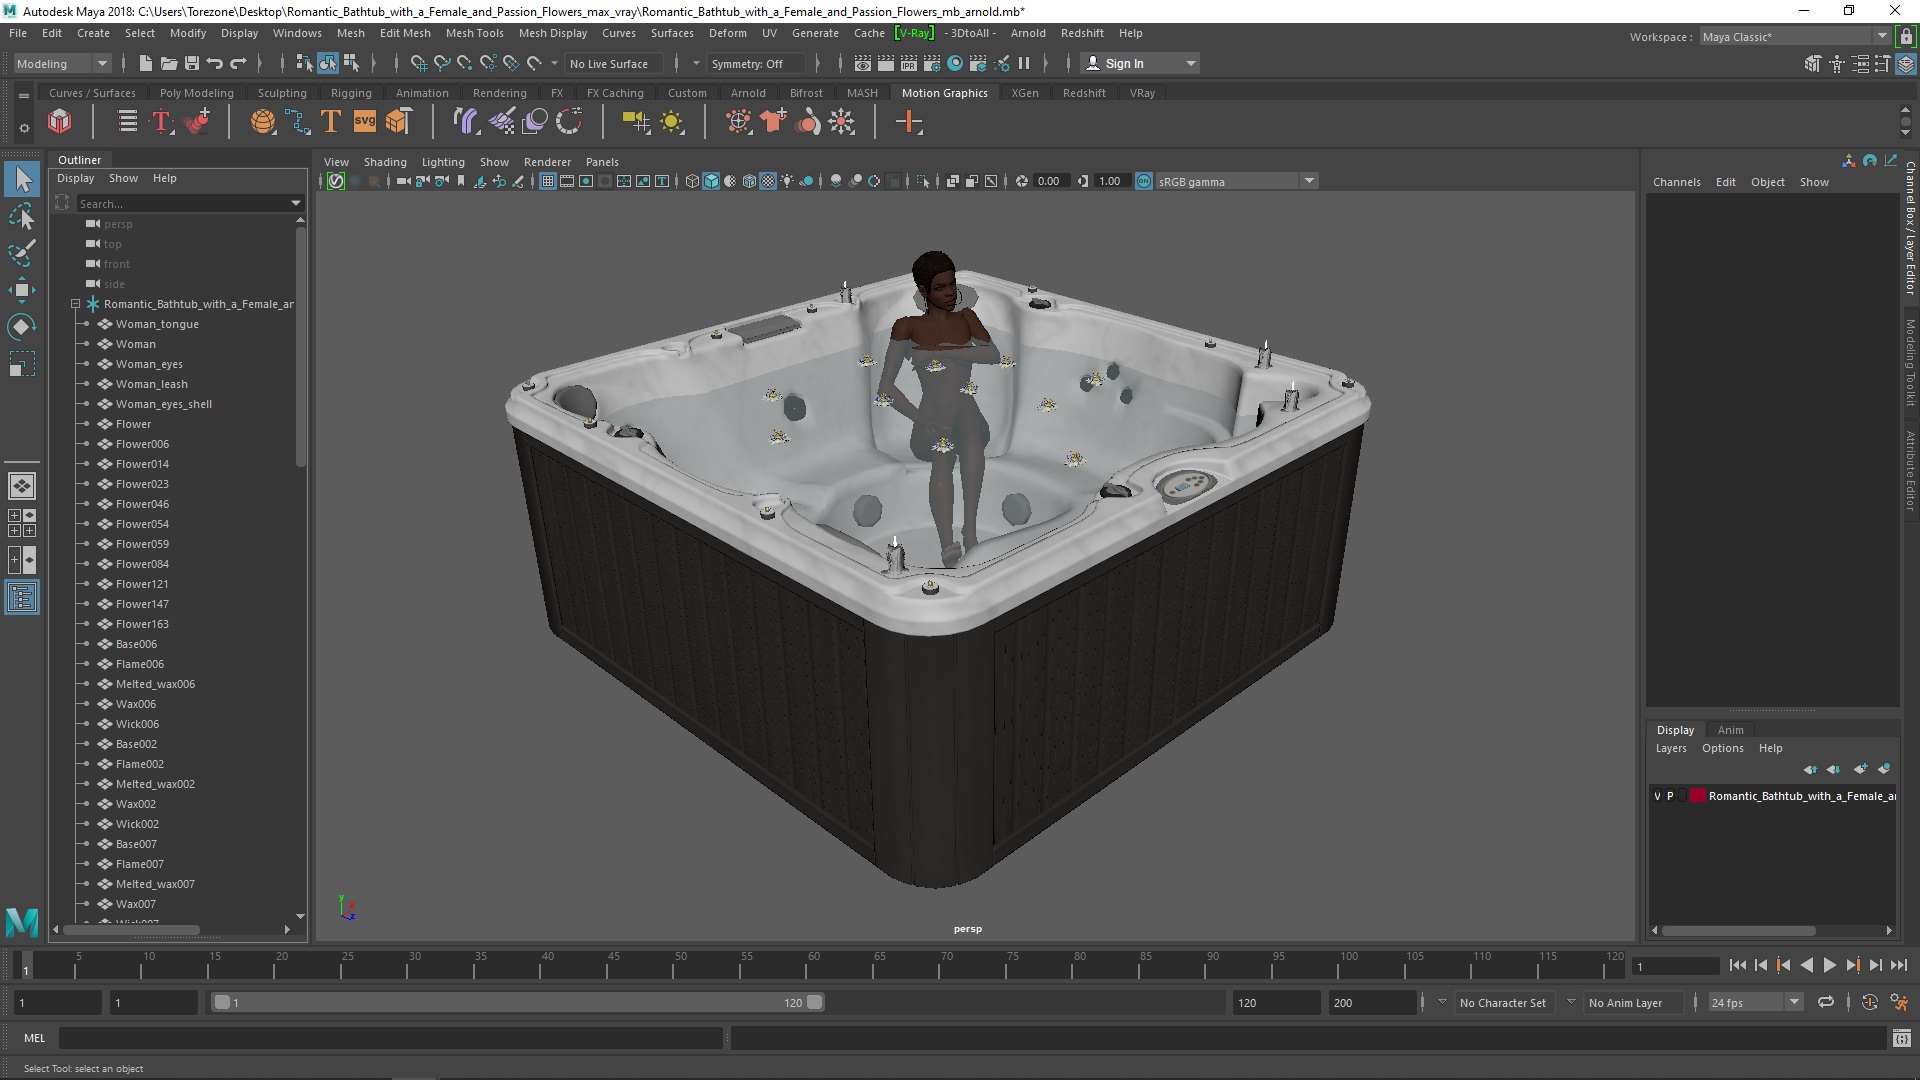Screen dimensions: 1920x1080
Task: Toggle the sRGB gamma view transform button
Action: pyautogui.click(x=1144, y=181)
